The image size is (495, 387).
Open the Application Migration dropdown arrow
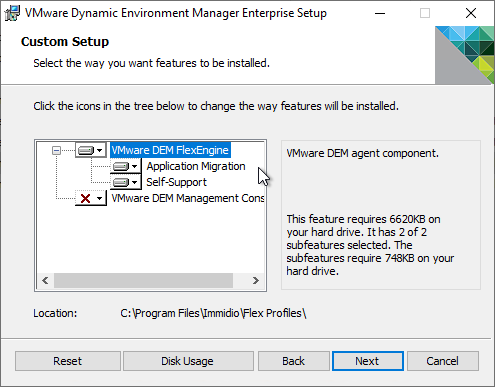[x=135, y=166]
